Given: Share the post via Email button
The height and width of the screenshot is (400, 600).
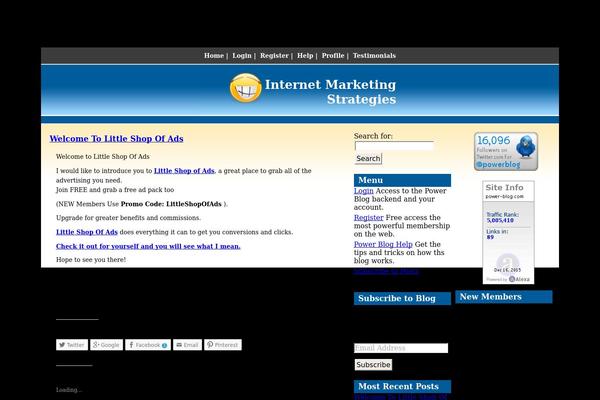Looking at the screenshot, I should tap(188, 345).
